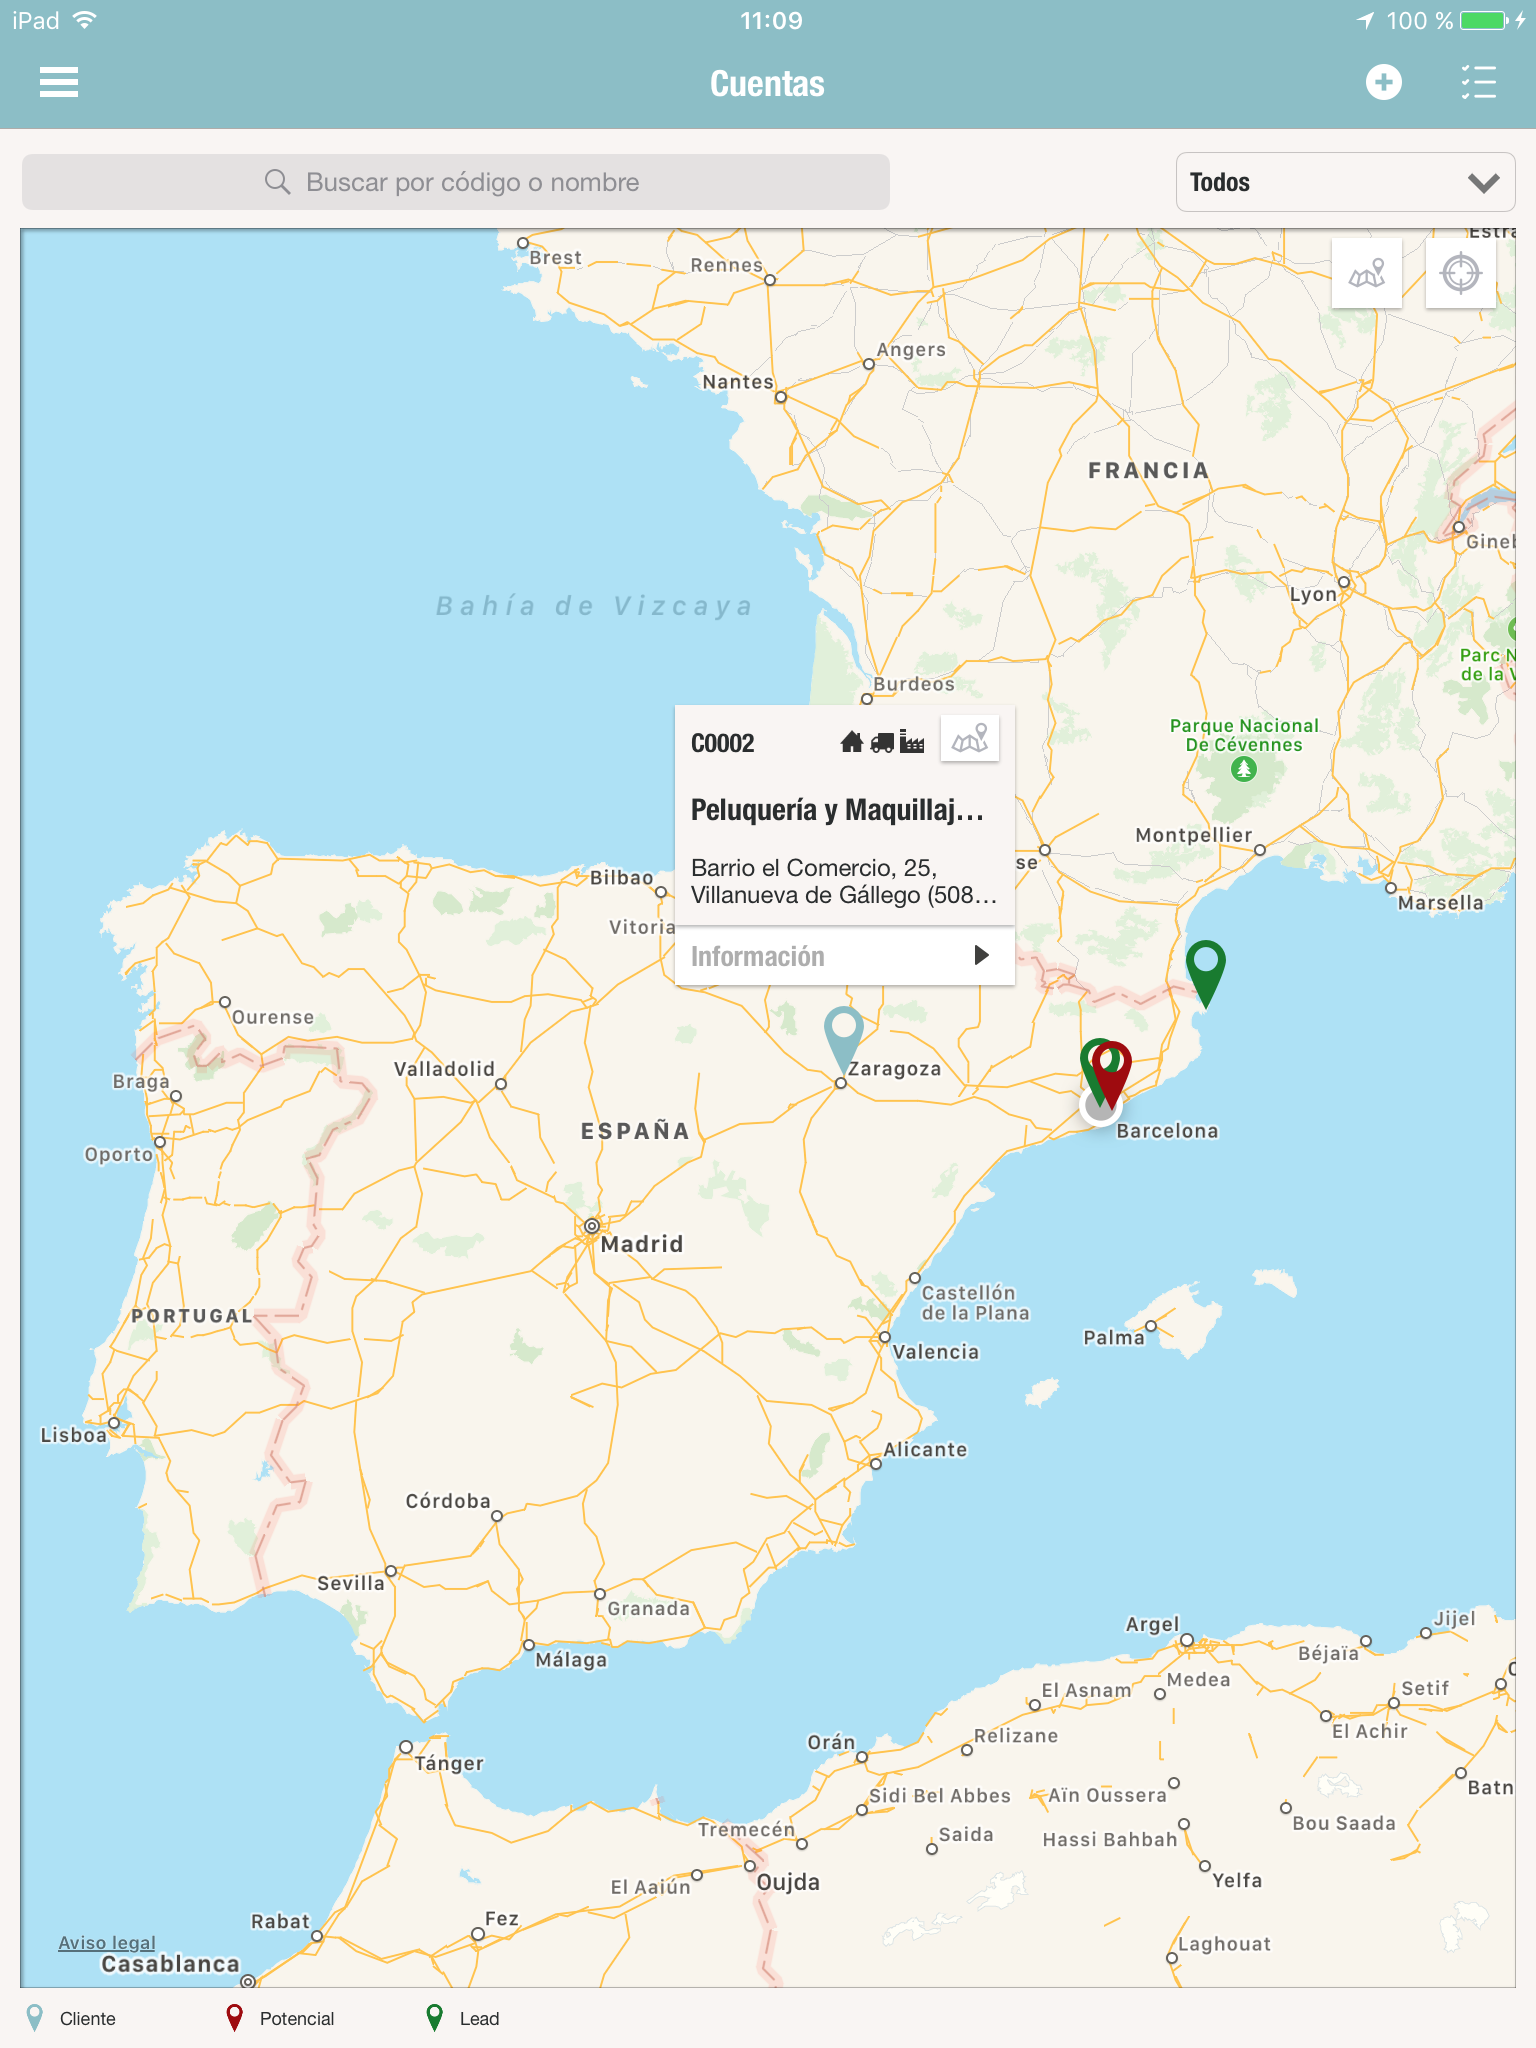Open the hamburger side menu
The image size is (1536, 2048).
59,83
